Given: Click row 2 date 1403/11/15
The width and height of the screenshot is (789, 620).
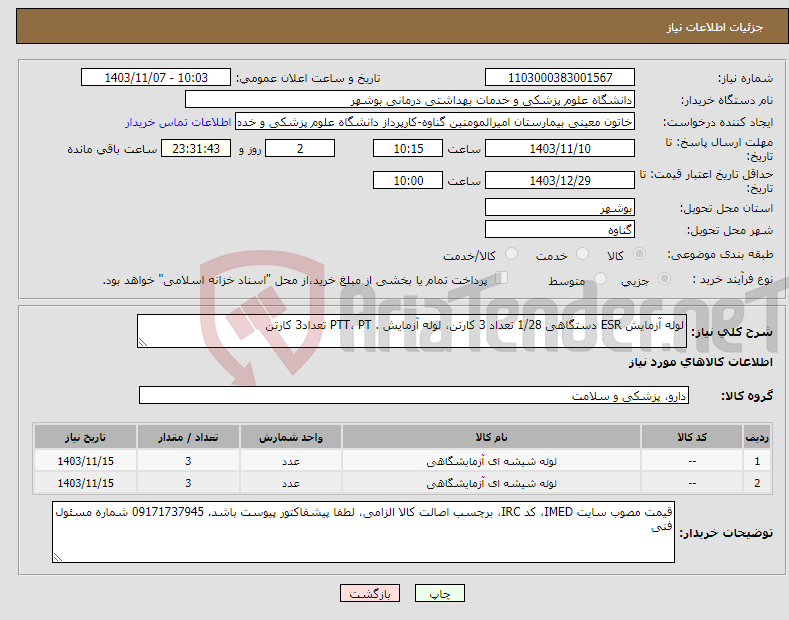Looking at the screenshot, I should (86, 483).
